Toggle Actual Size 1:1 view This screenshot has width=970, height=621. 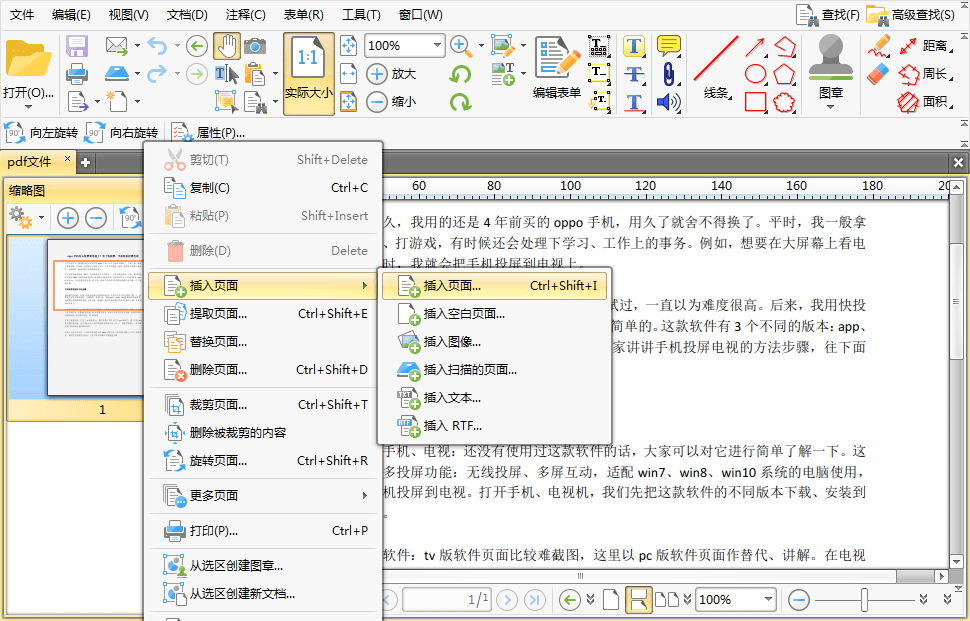pos(309,74)
